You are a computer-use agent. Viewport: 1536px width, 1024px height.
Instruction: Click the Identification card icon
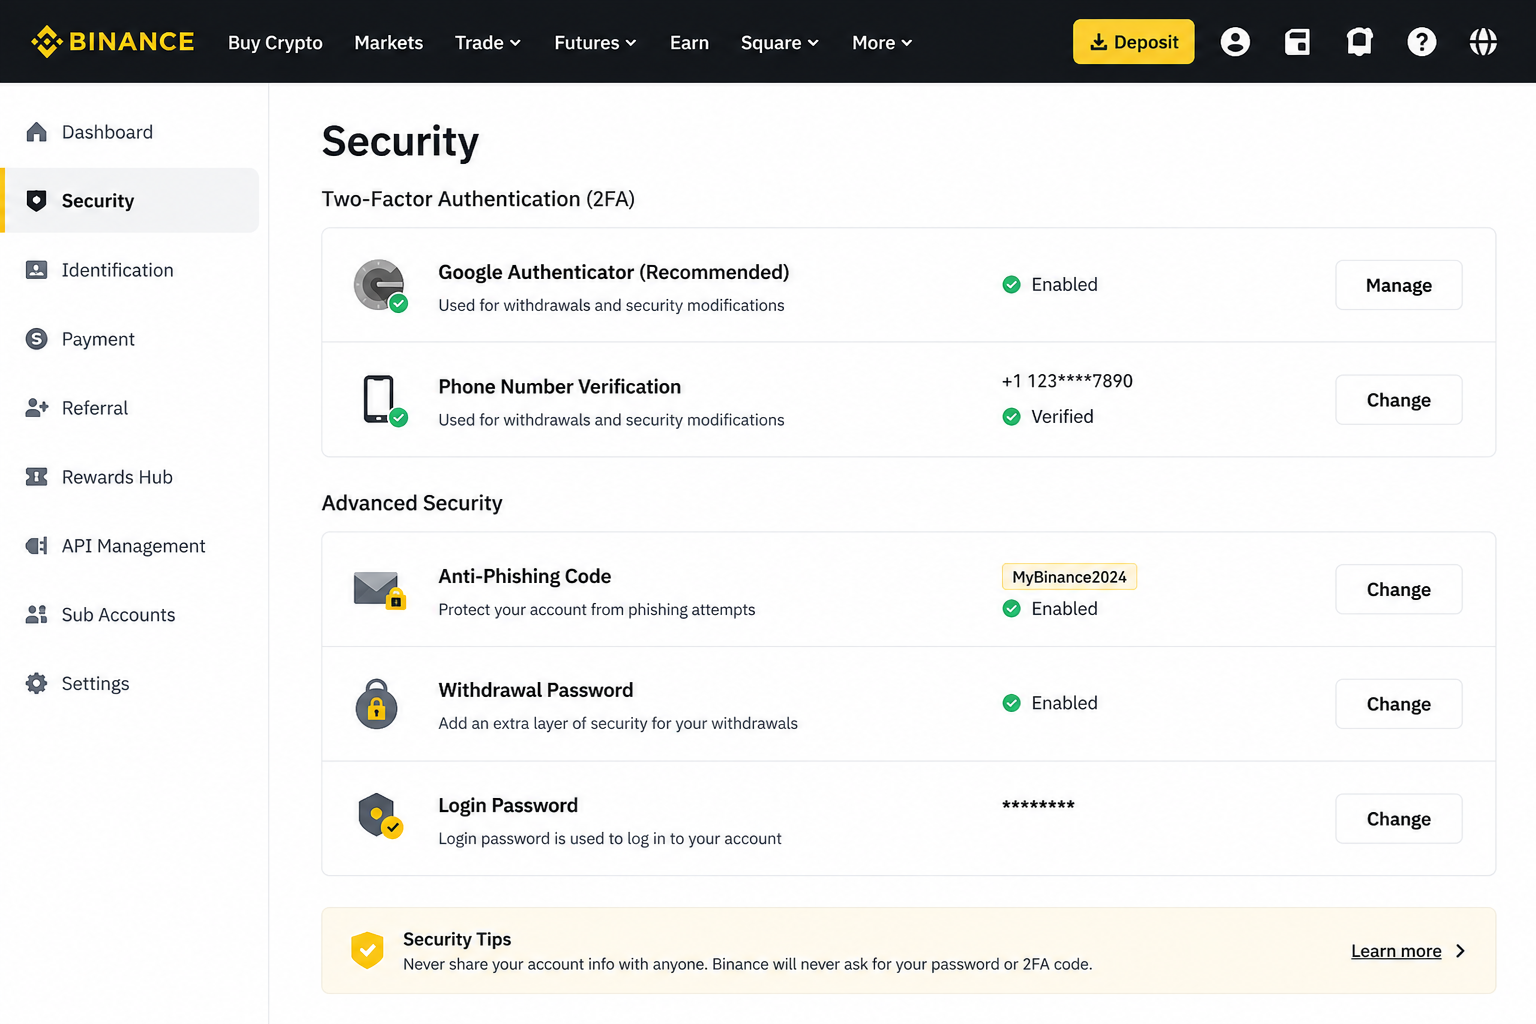click(37, 270)
